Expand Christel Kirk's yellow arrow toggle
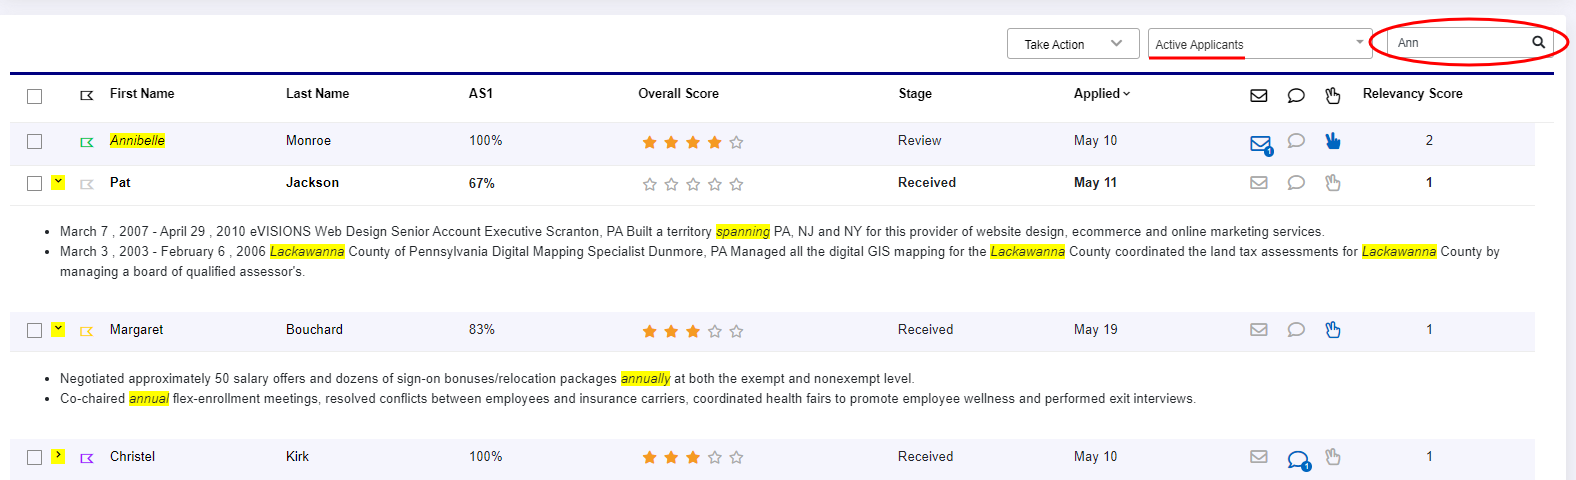Image resolution: width=1576 pixels, height=480 pixels. (59, 455)
